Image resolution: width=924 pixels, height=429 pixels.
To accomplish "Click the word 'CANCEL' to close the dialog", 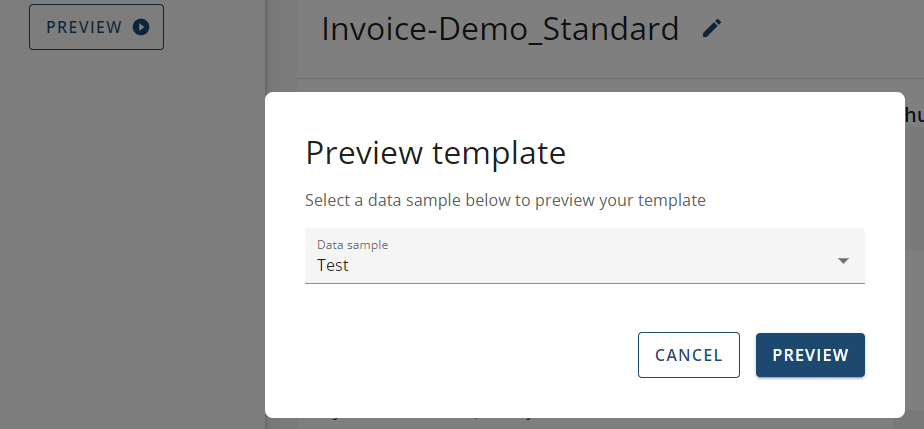I will (x=688, y=355).
